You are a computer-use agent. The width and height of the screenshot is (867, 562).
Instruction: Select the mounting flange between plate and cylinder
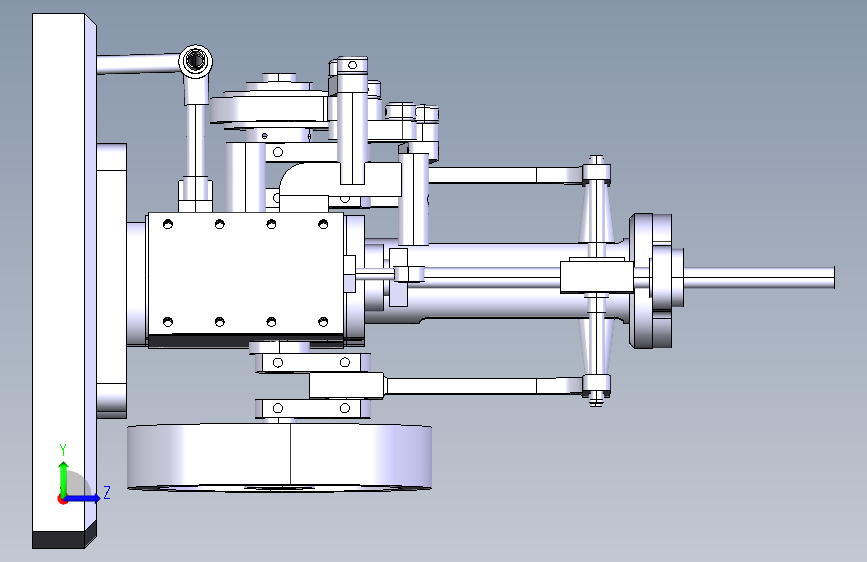click(x=112, y=280)
